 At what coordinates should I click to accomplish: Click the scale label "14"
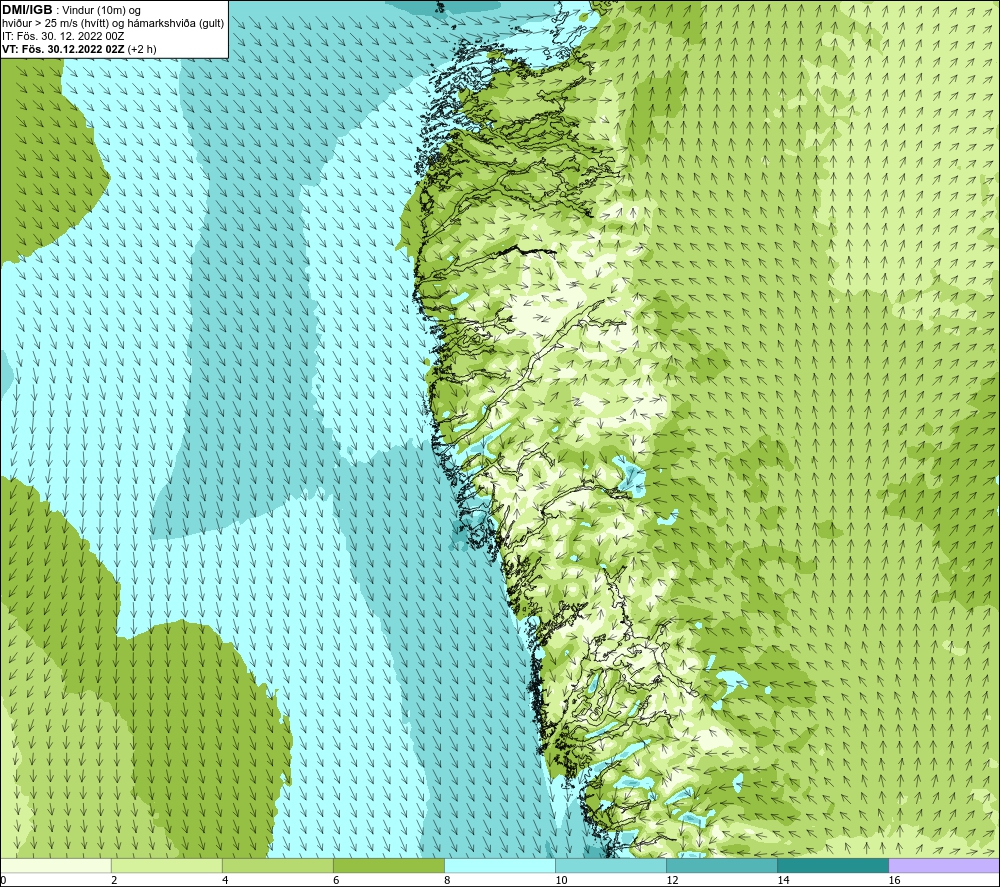point(783,880)
